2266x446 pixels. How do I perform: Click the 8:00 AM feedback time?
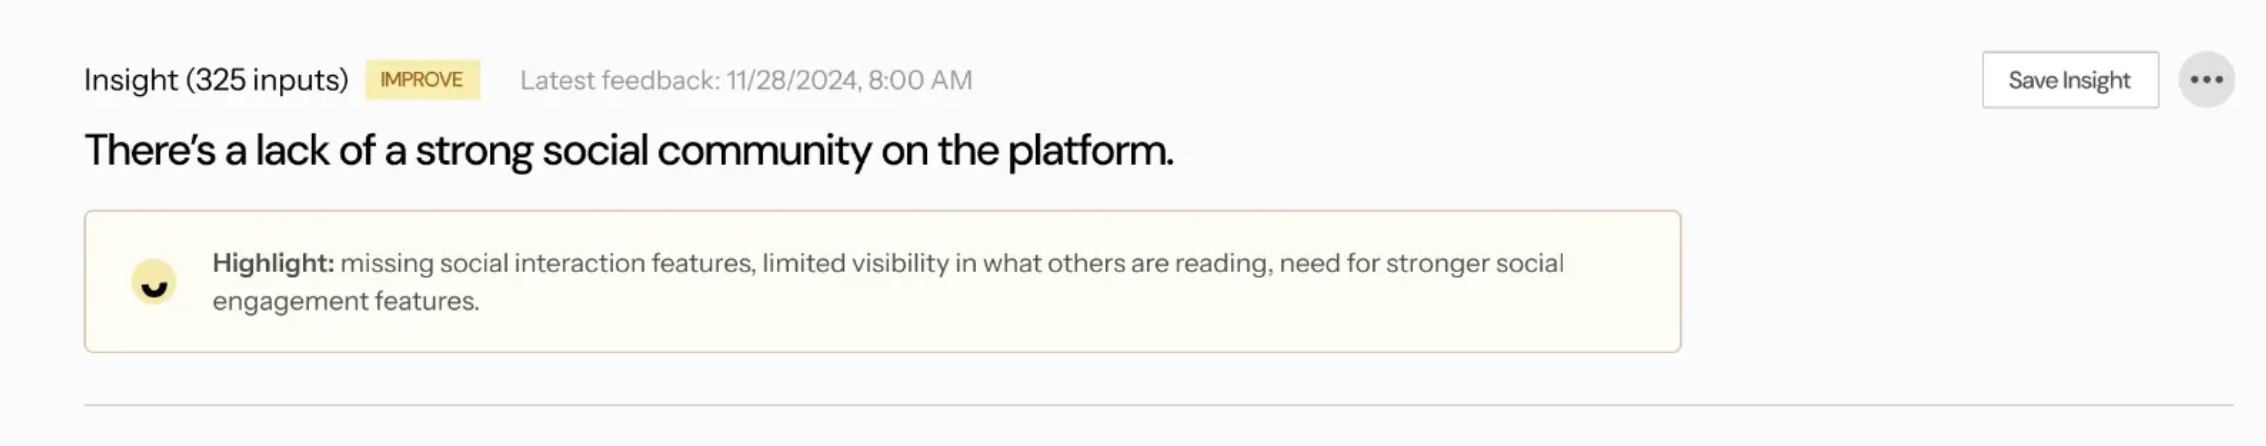click(920, 80)
